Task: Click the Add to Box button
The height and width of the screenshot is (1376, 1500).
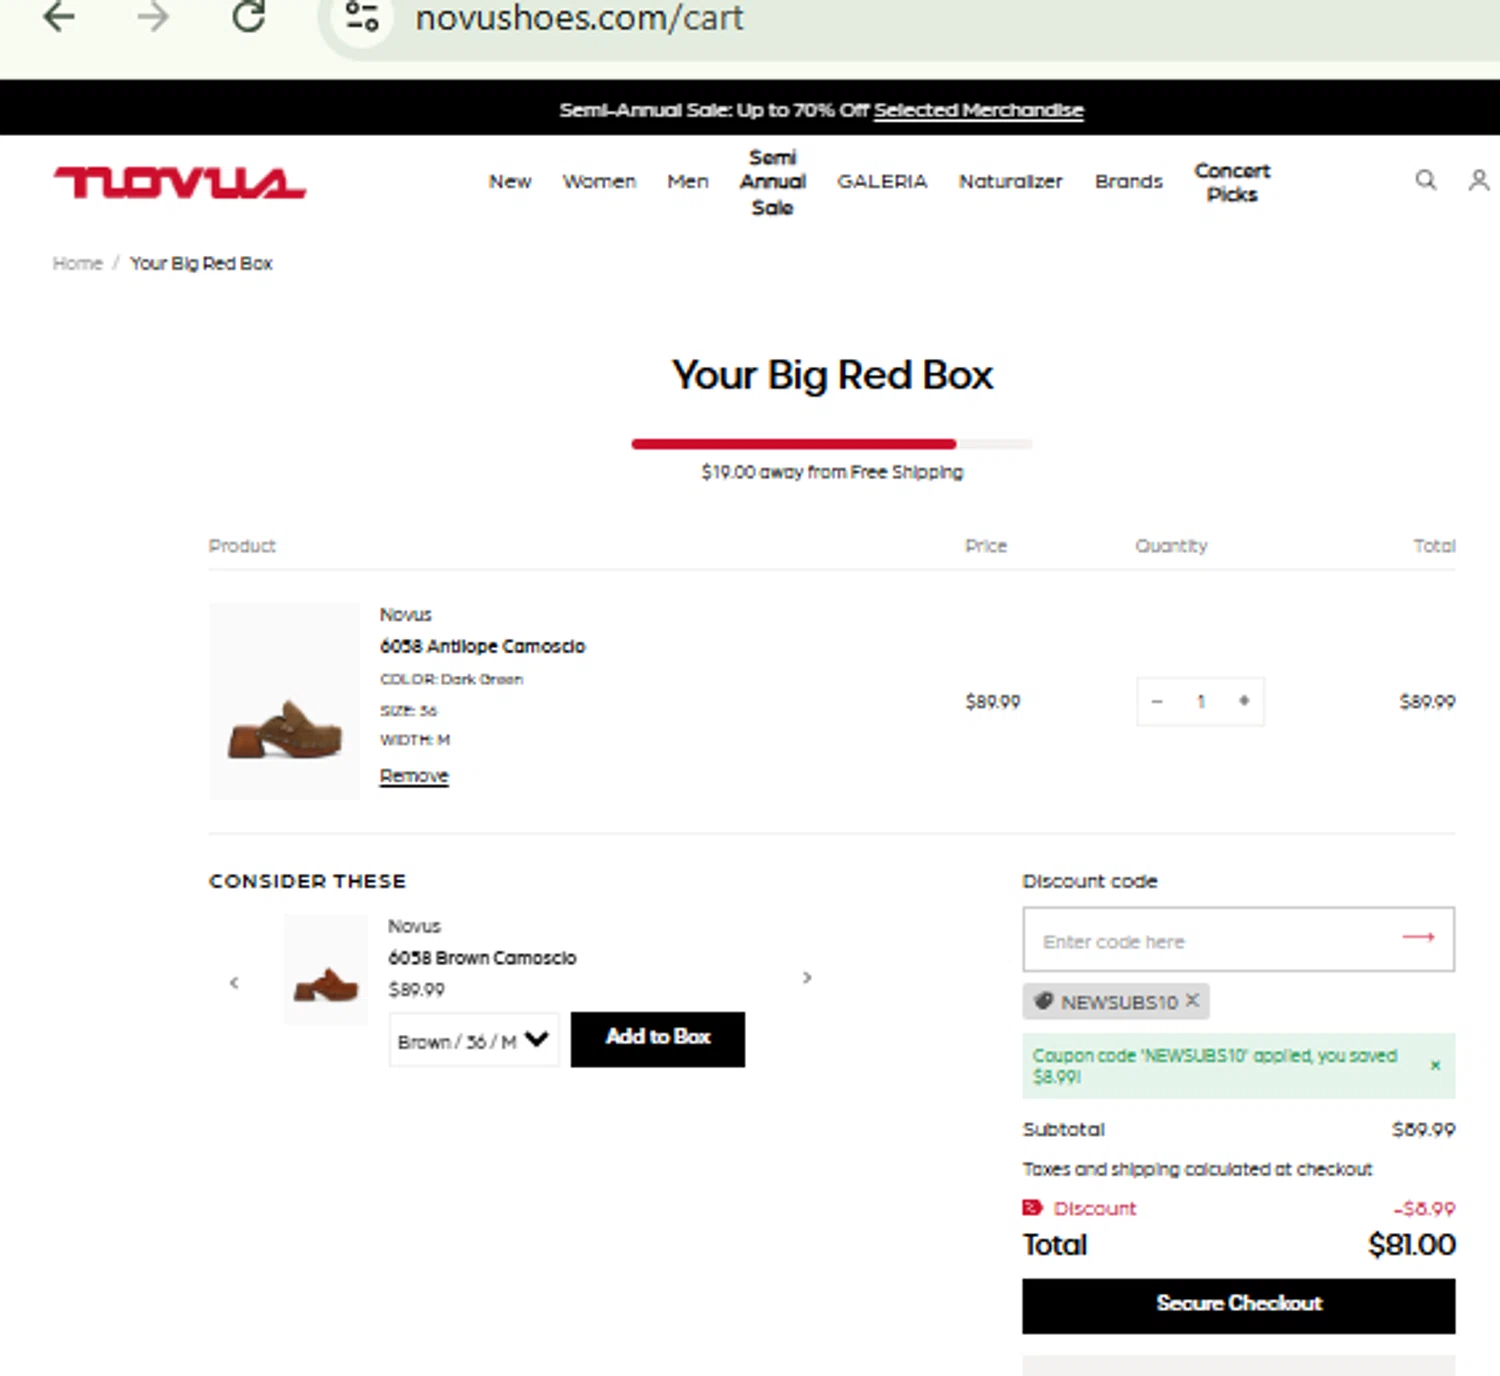Action: [658, 1039]
